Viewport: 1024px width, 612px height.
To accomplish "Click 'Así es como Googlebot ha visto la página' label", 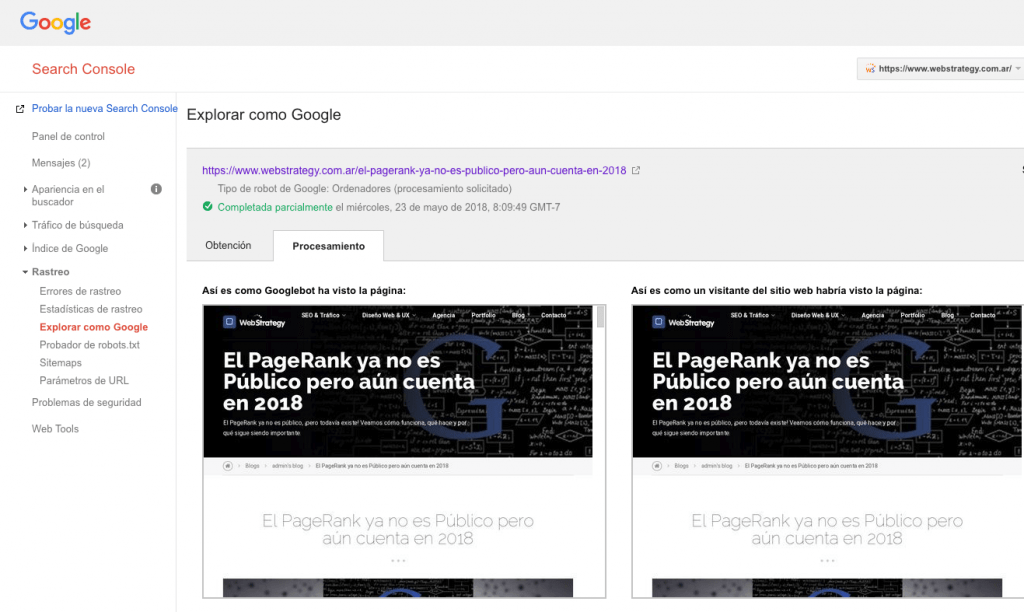I will [x=304, y=291].
